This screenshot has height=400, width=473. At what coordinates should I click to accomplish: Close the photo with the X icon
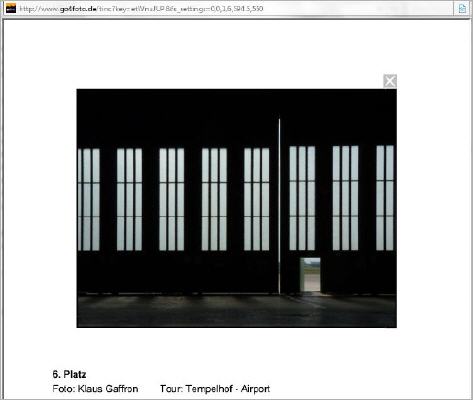click(x=390, y=81)
